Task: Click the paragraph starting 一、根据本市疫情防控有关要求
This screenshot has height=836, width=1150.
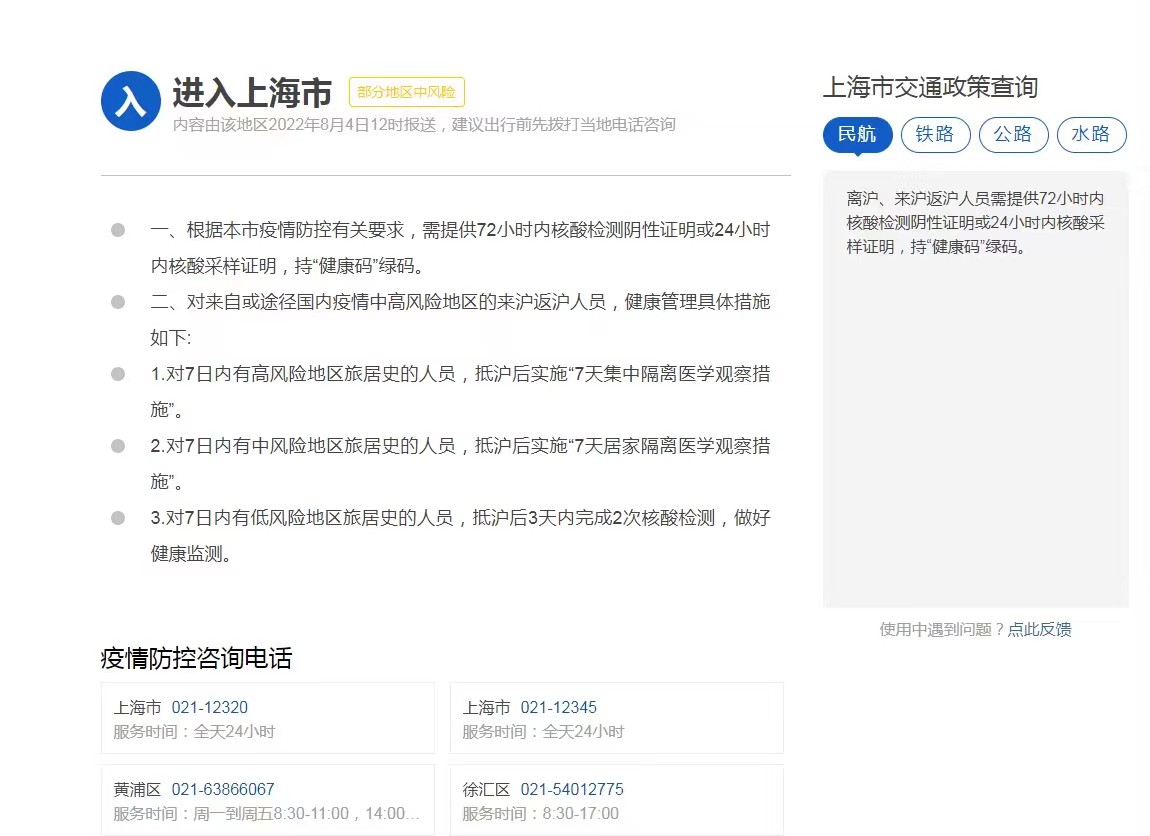Action: pyautogui.click(x=460, y=248)
